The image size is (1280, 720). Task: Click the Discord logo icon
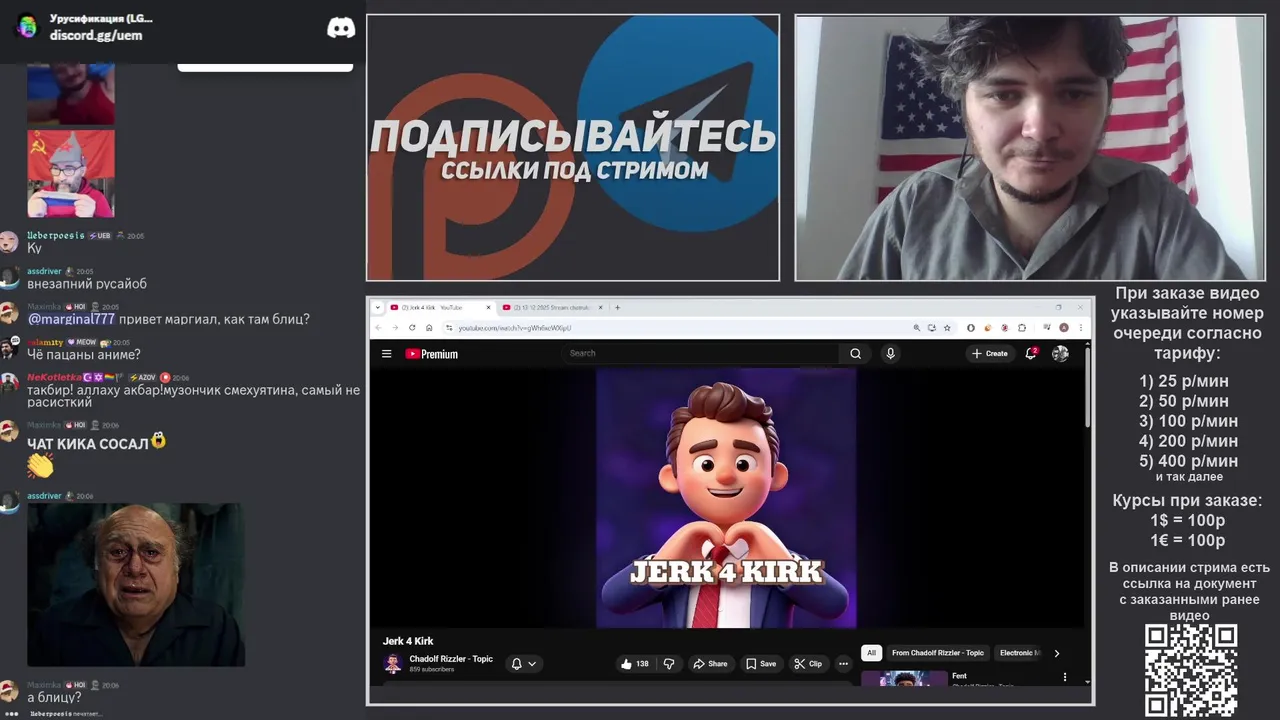[x=341, y=27]
